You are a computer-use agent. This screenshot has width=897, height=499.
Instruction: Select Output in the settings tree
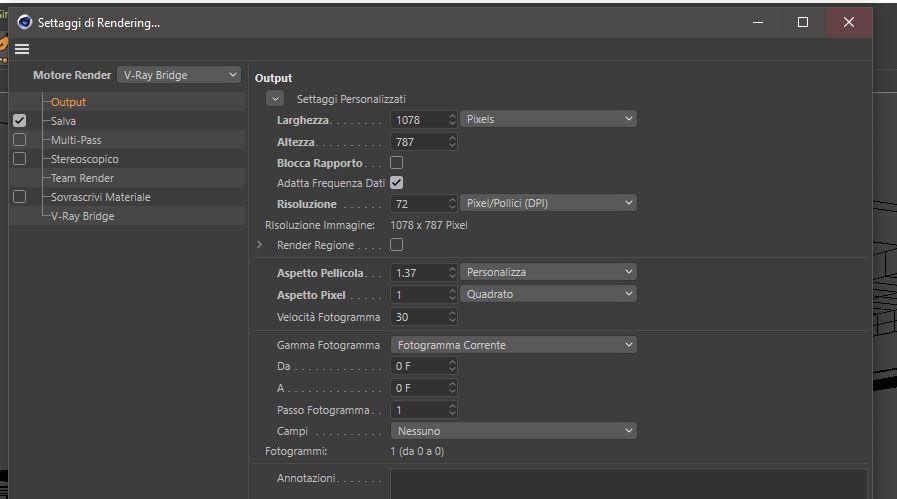coord(68,102)
